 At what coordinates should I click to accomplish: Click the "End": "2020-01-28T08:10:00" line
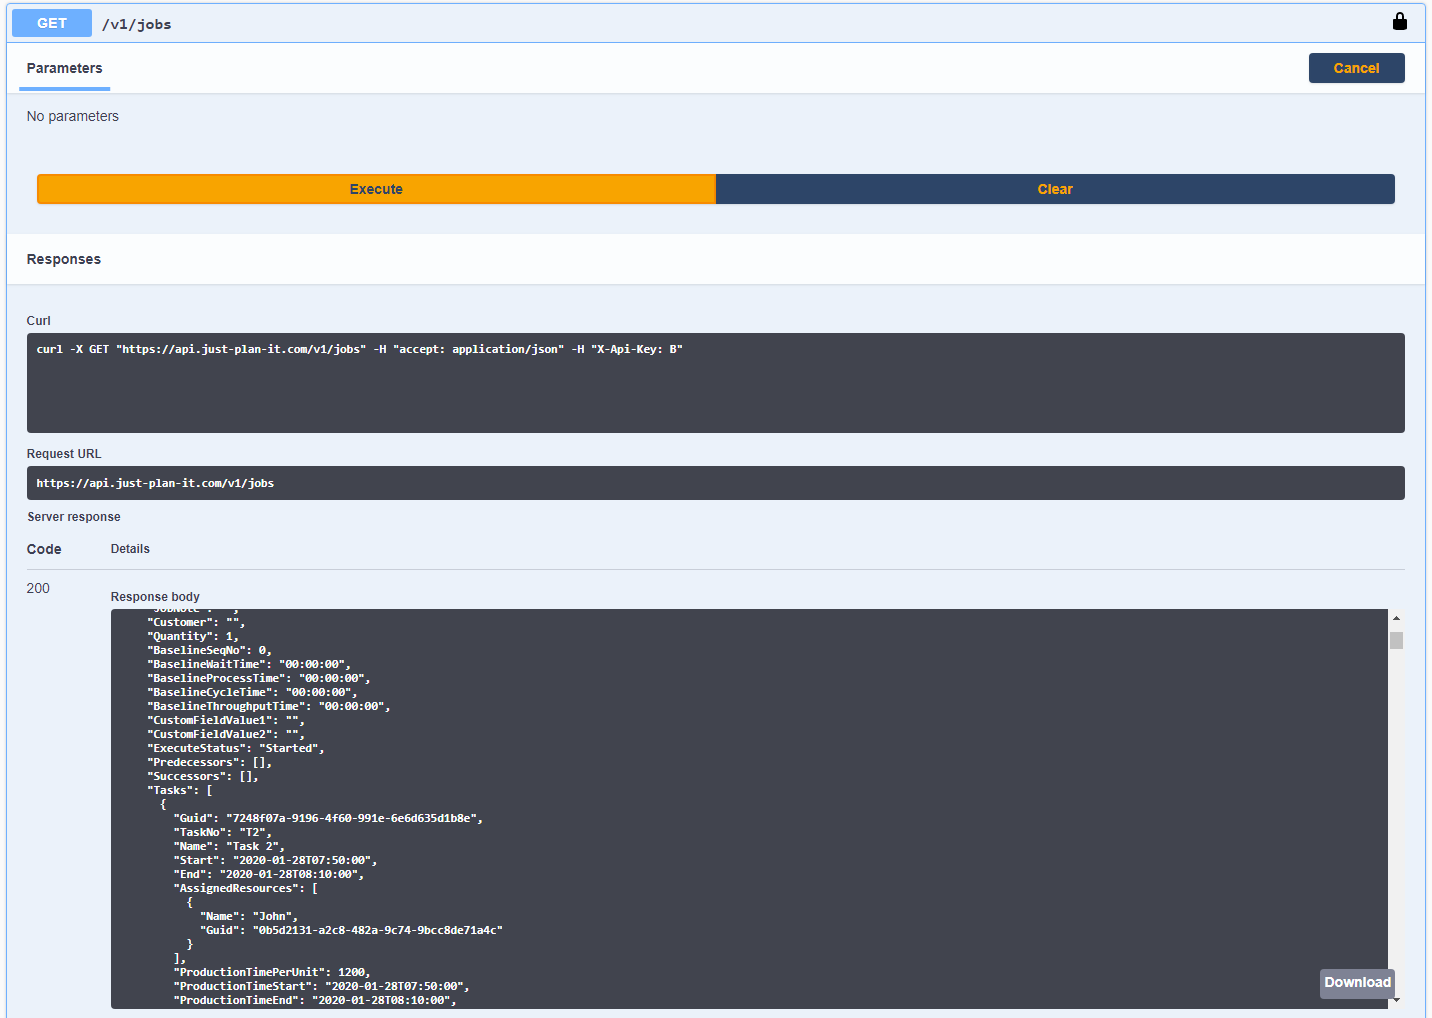click(x=269, y=874)
